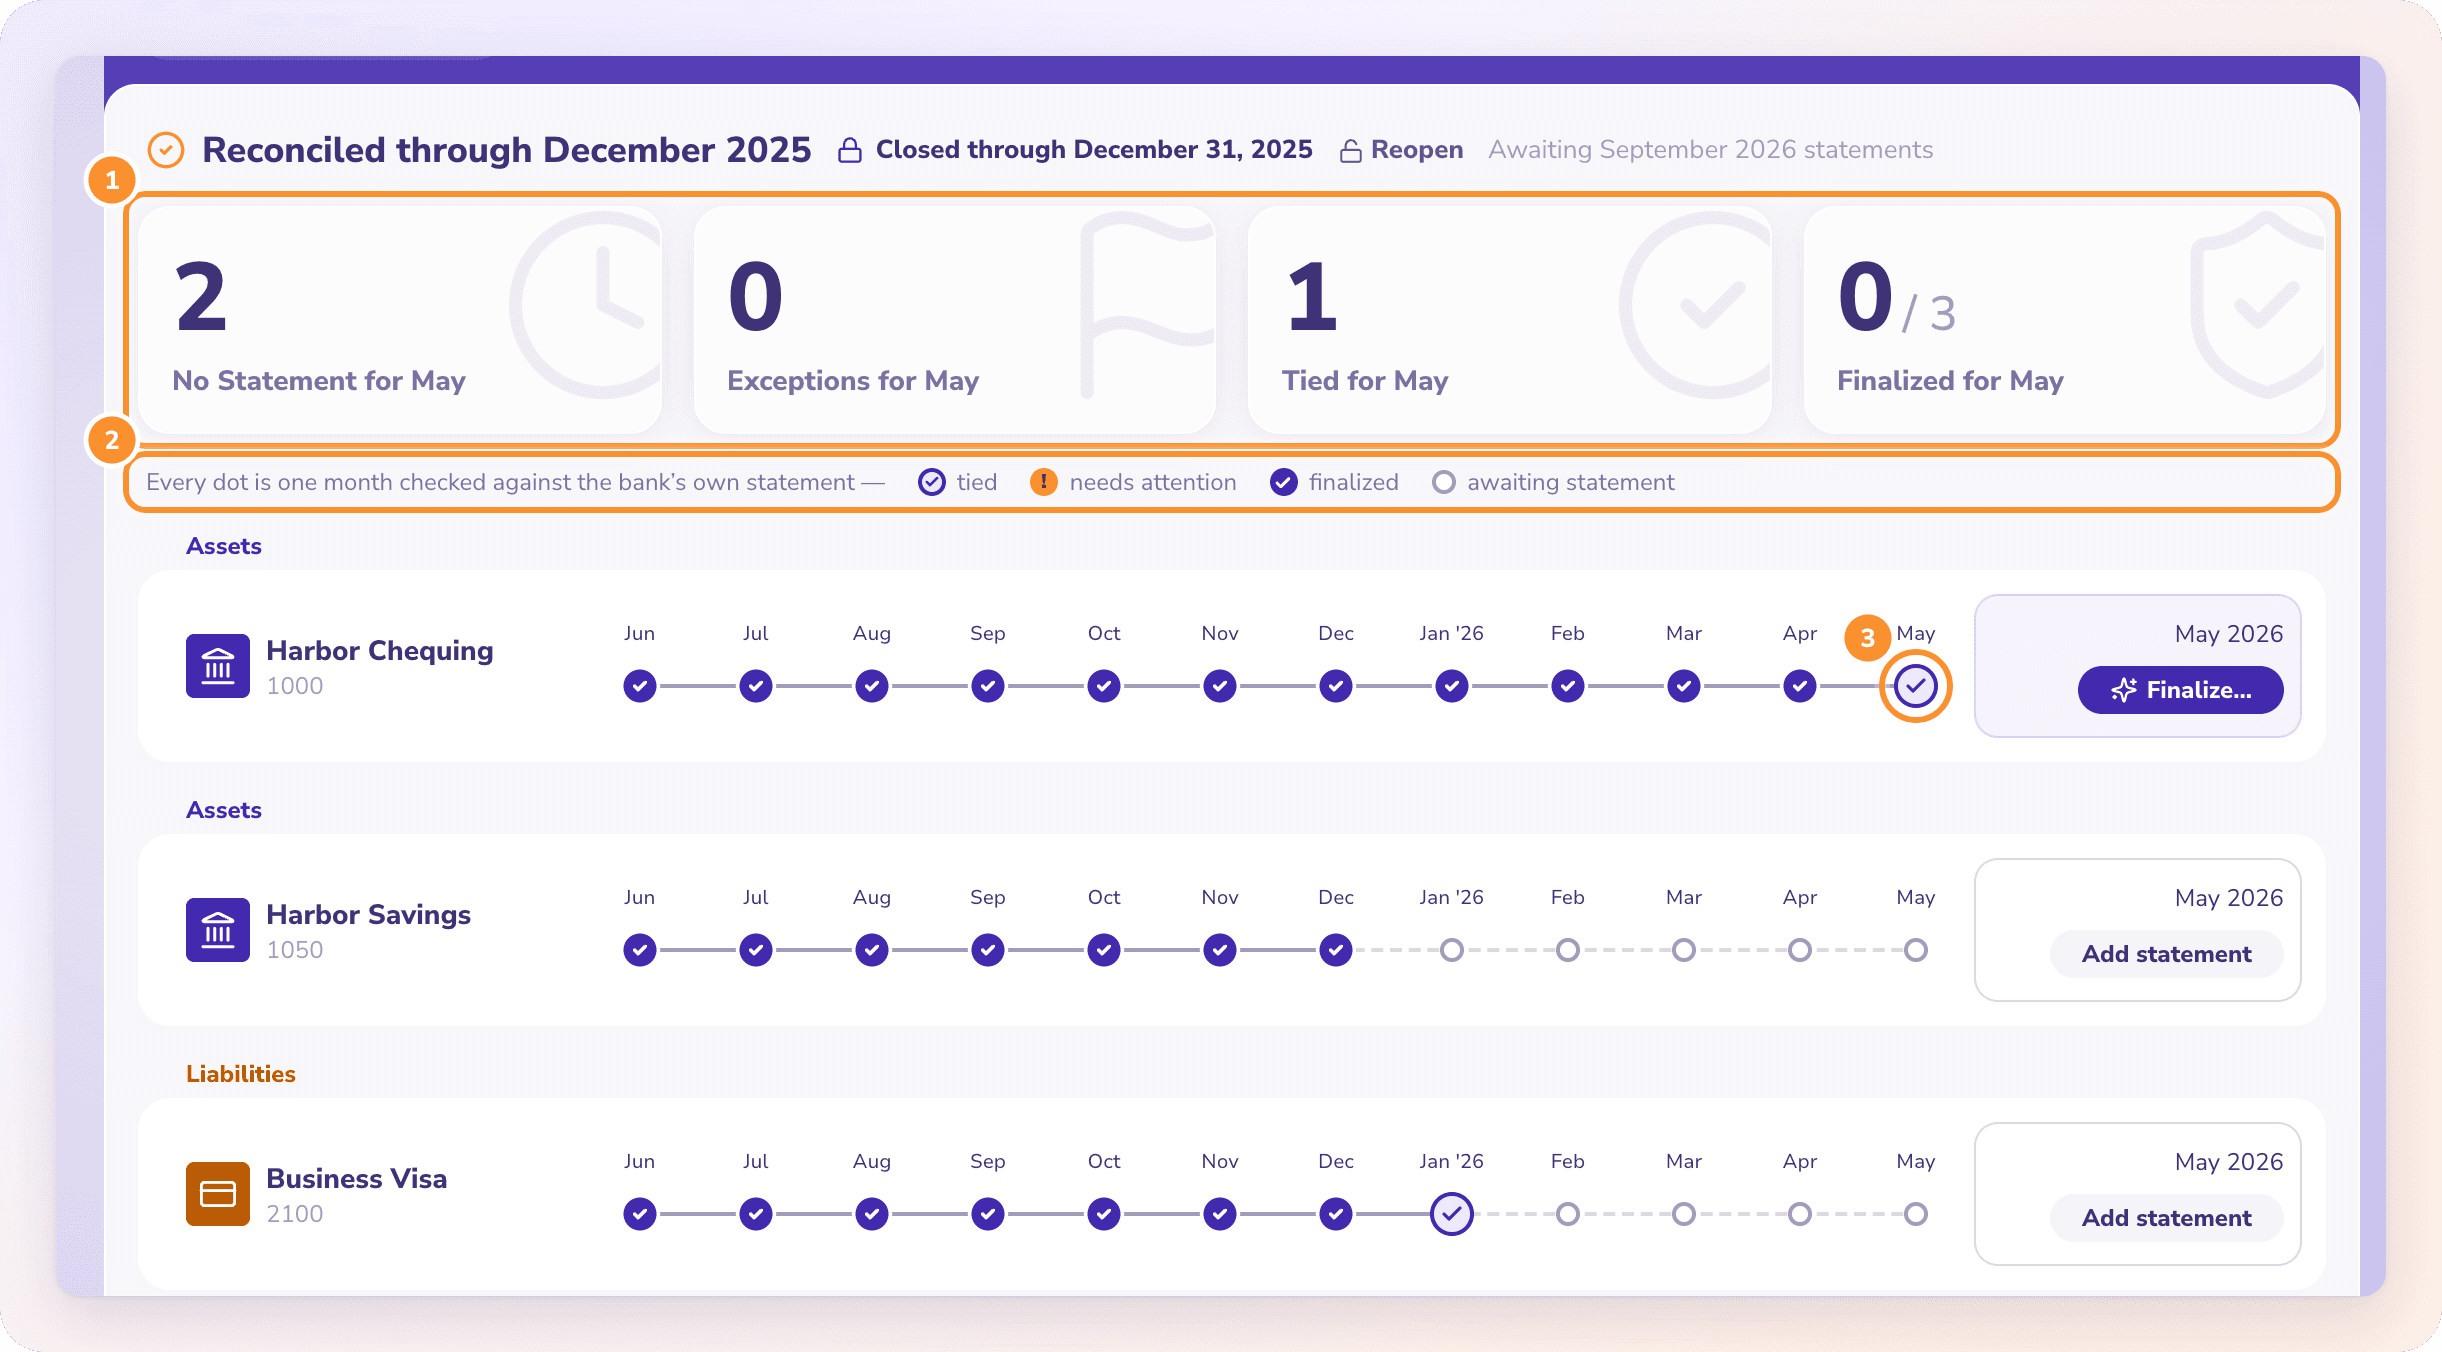Viewport: 2442px width, 1352px height.
Task: Click the Harbor Savings bank icon
Action: click(217, 930)
